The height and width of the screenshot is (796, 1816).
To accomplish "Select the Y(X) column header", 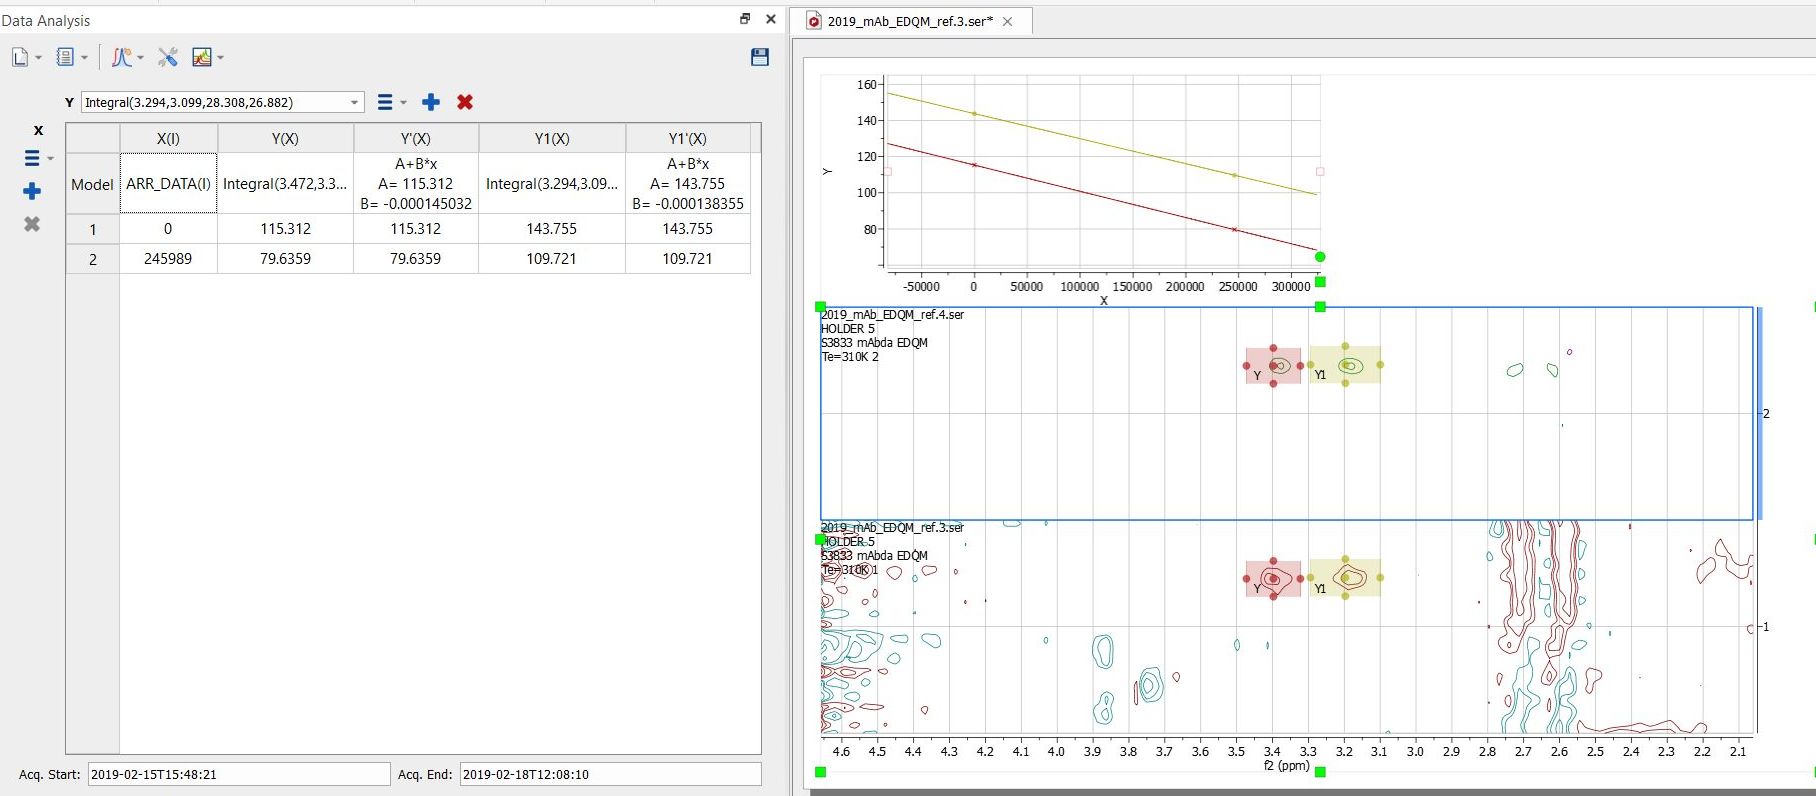I will pyautogui.click(x=285, y=139).
